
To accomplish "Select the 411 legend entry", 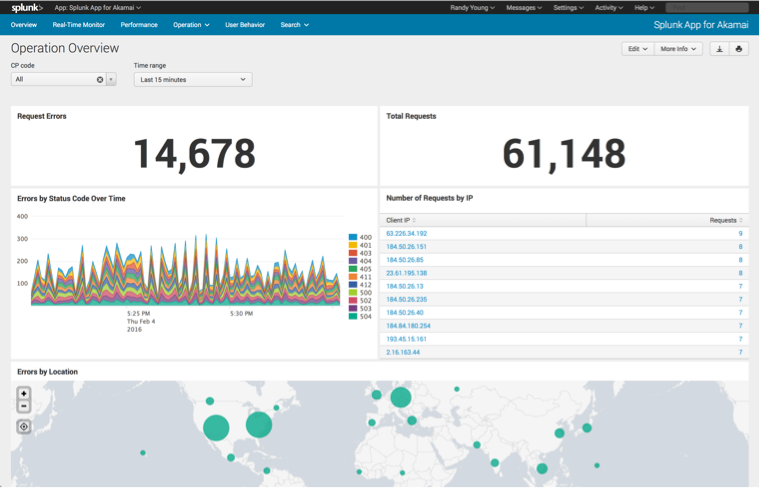I will click(x=360, y=277).
